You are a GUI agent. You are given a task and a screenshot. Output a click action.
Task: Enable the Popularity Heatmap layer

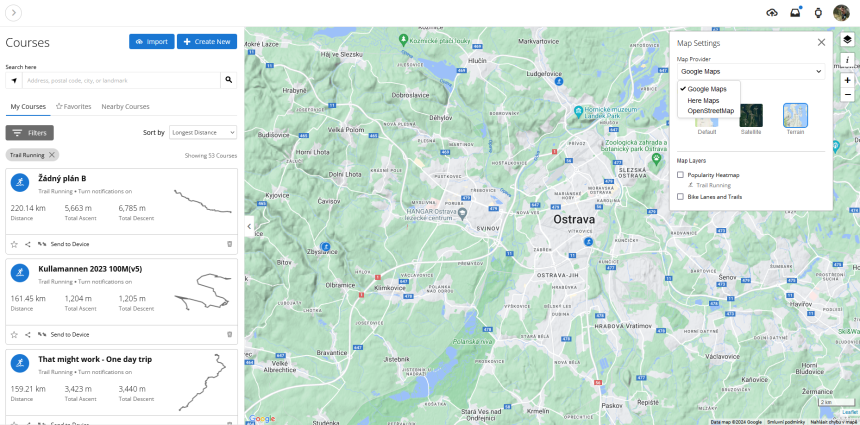pyautogui.click(x=681, y=175)
